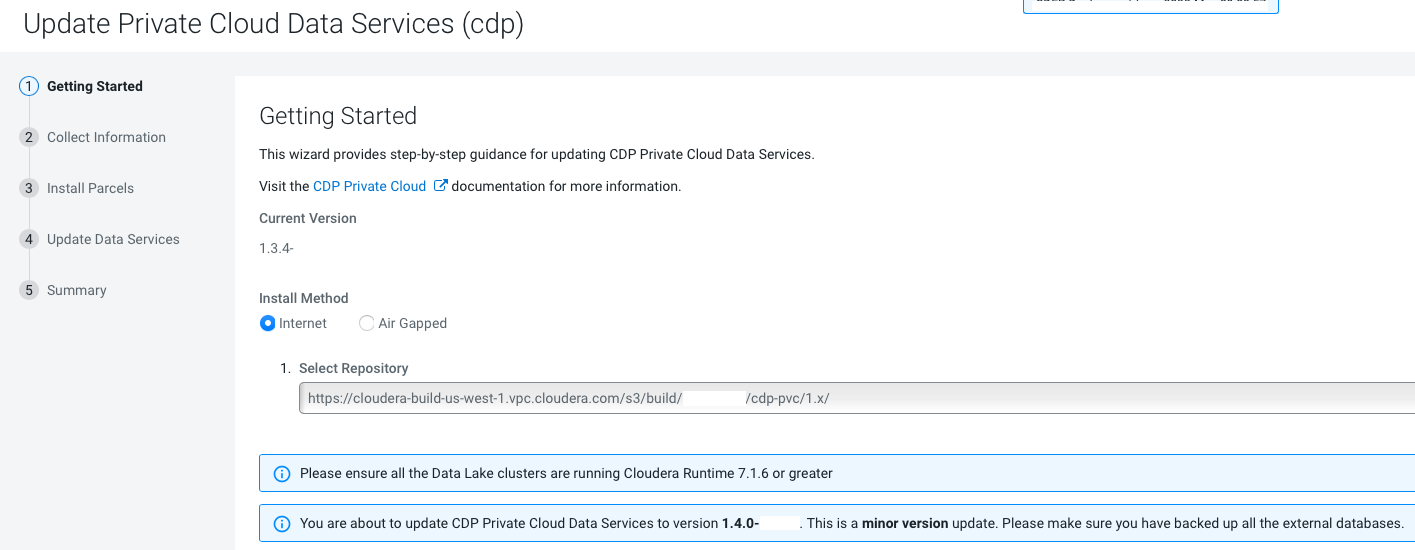Image resolution: width=1415 pixels, height=550 pixels.
Task: Click the version 1.4.0 update notice text
Action: coord(850,524)
